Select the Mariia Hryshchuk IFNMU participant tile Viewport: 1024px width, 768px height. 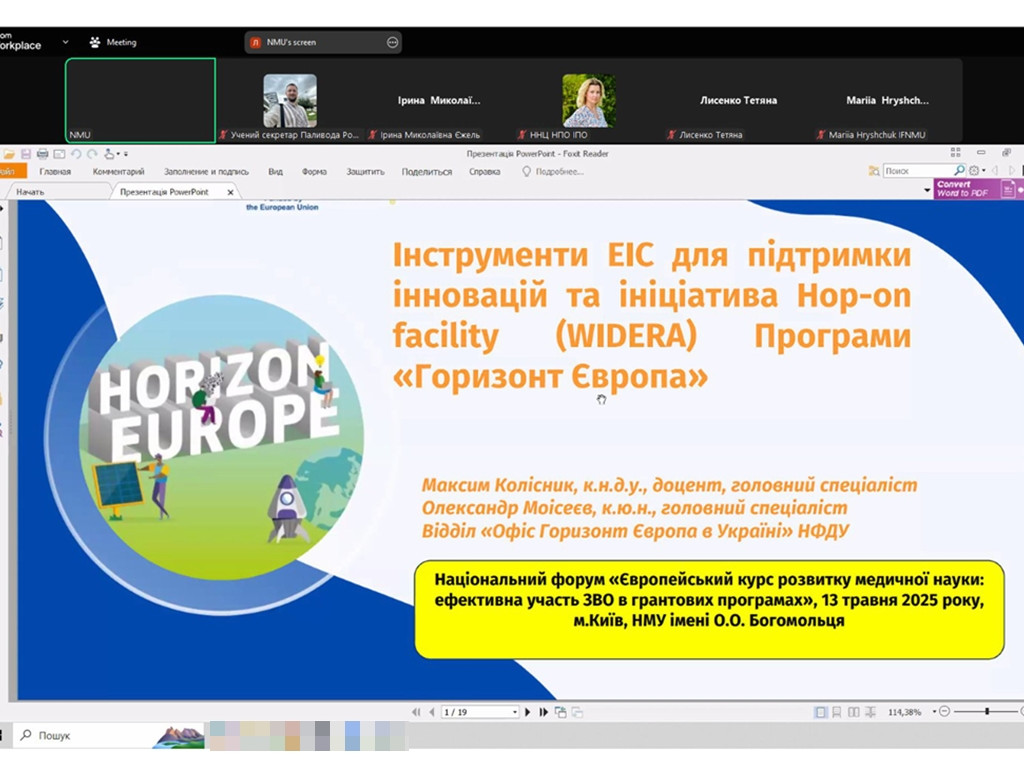(887, 102)
